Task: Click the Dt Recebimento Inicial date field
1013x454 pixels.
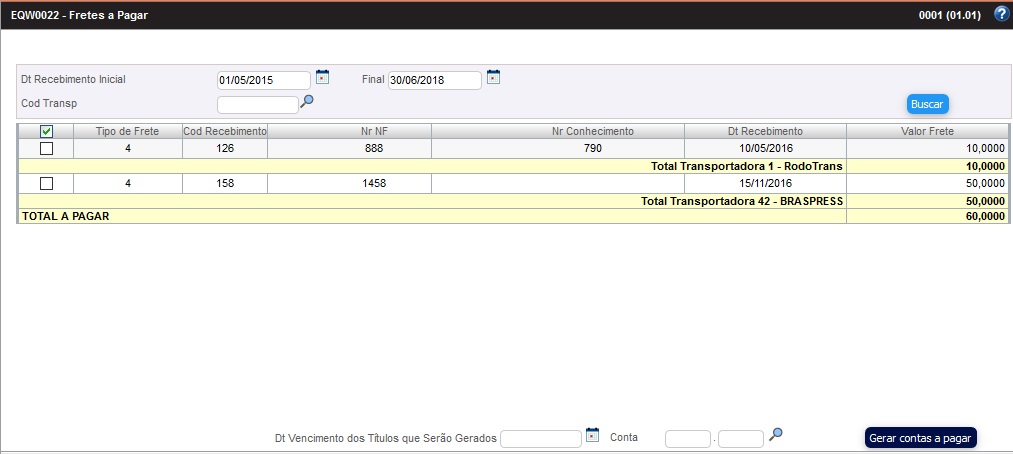Action: tap(263, 81)
